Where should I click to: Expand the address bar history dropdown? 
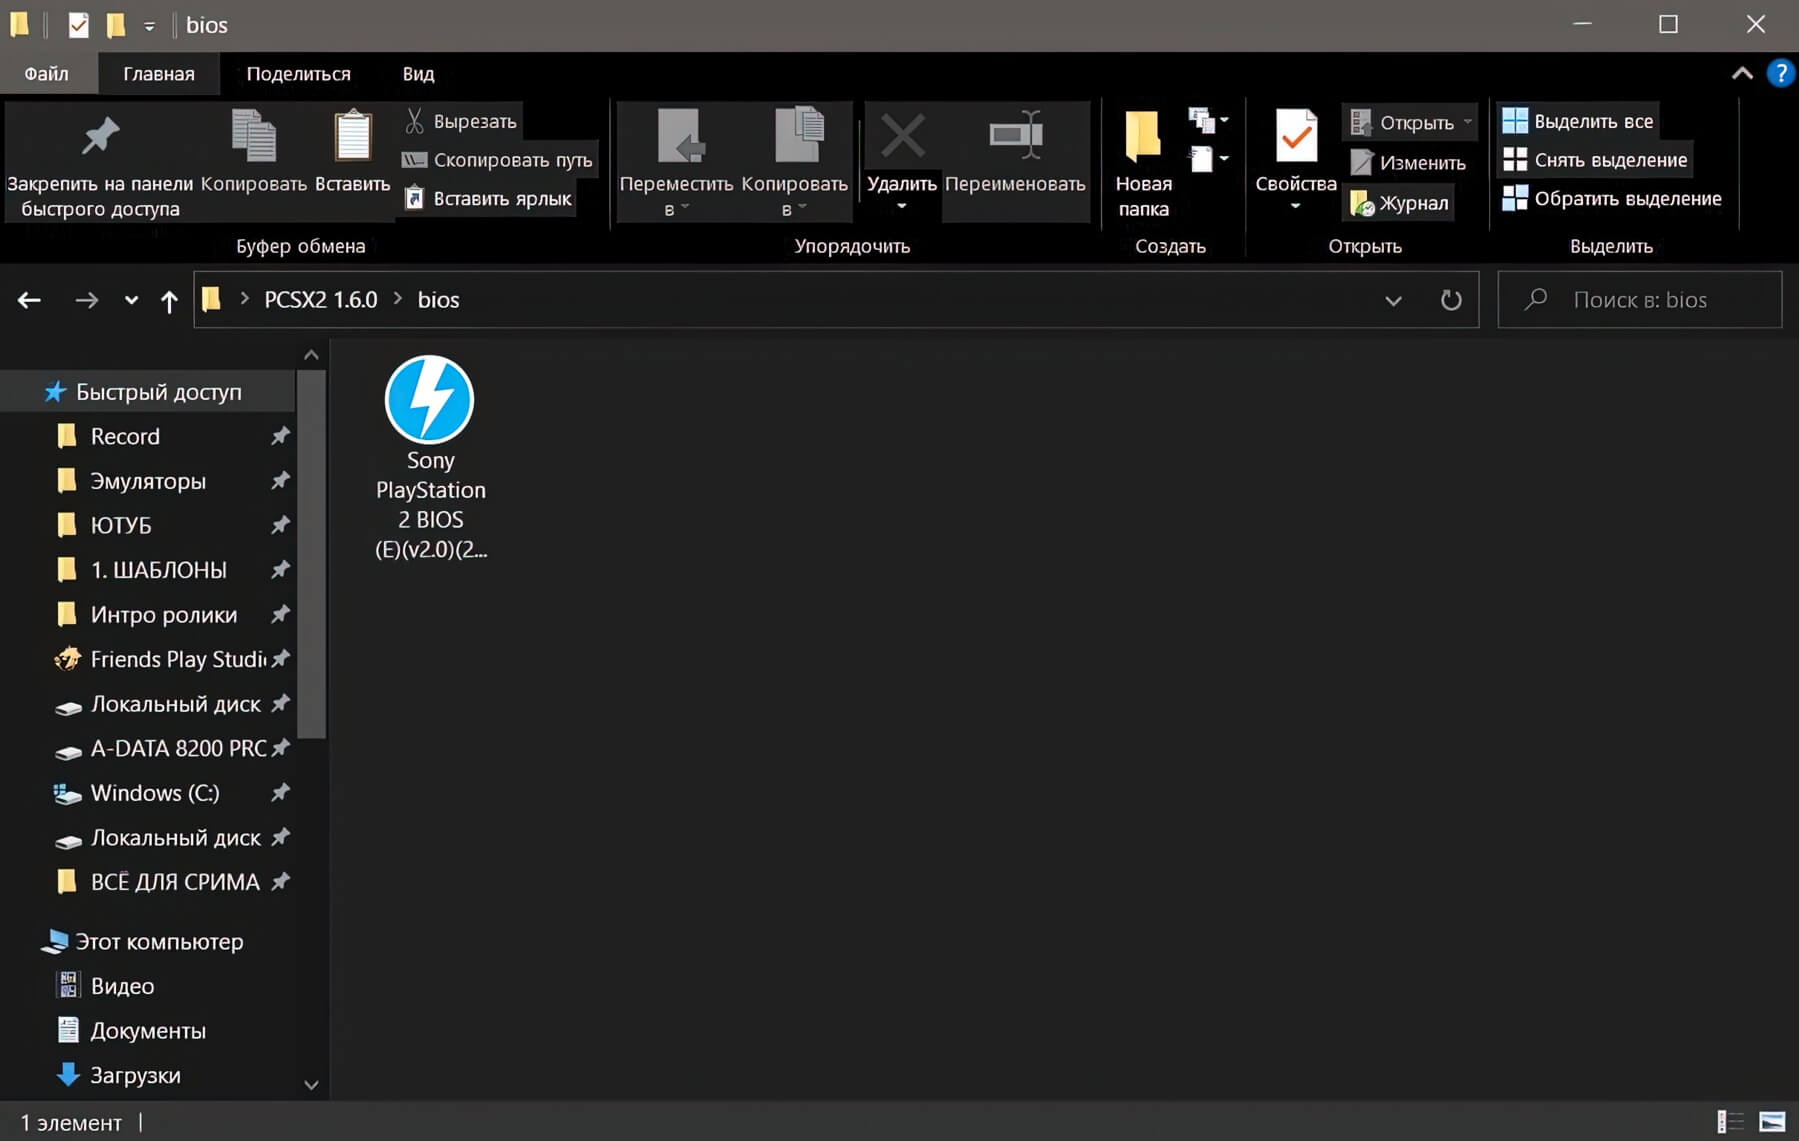point(1393,300)
